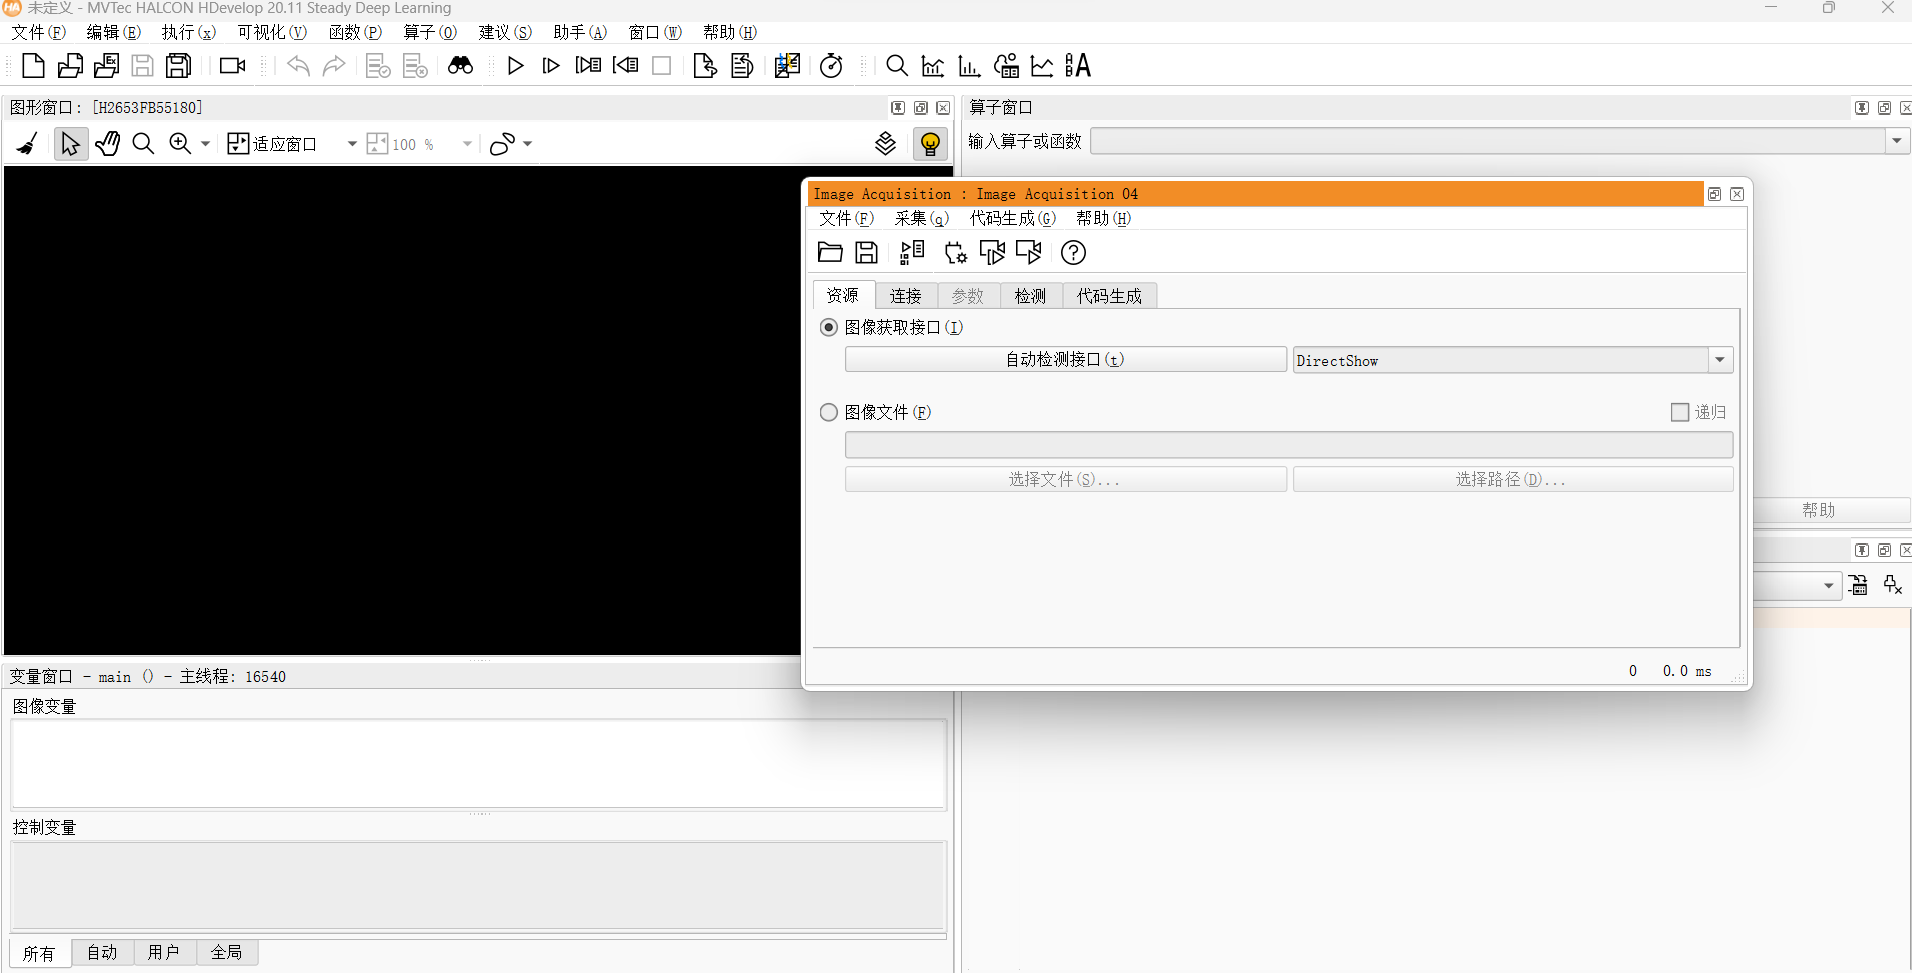Expand the DirectShow interface dropdown
Image resolution: width=1912 pixels, height=973 pixels.
pos(1720,360)
